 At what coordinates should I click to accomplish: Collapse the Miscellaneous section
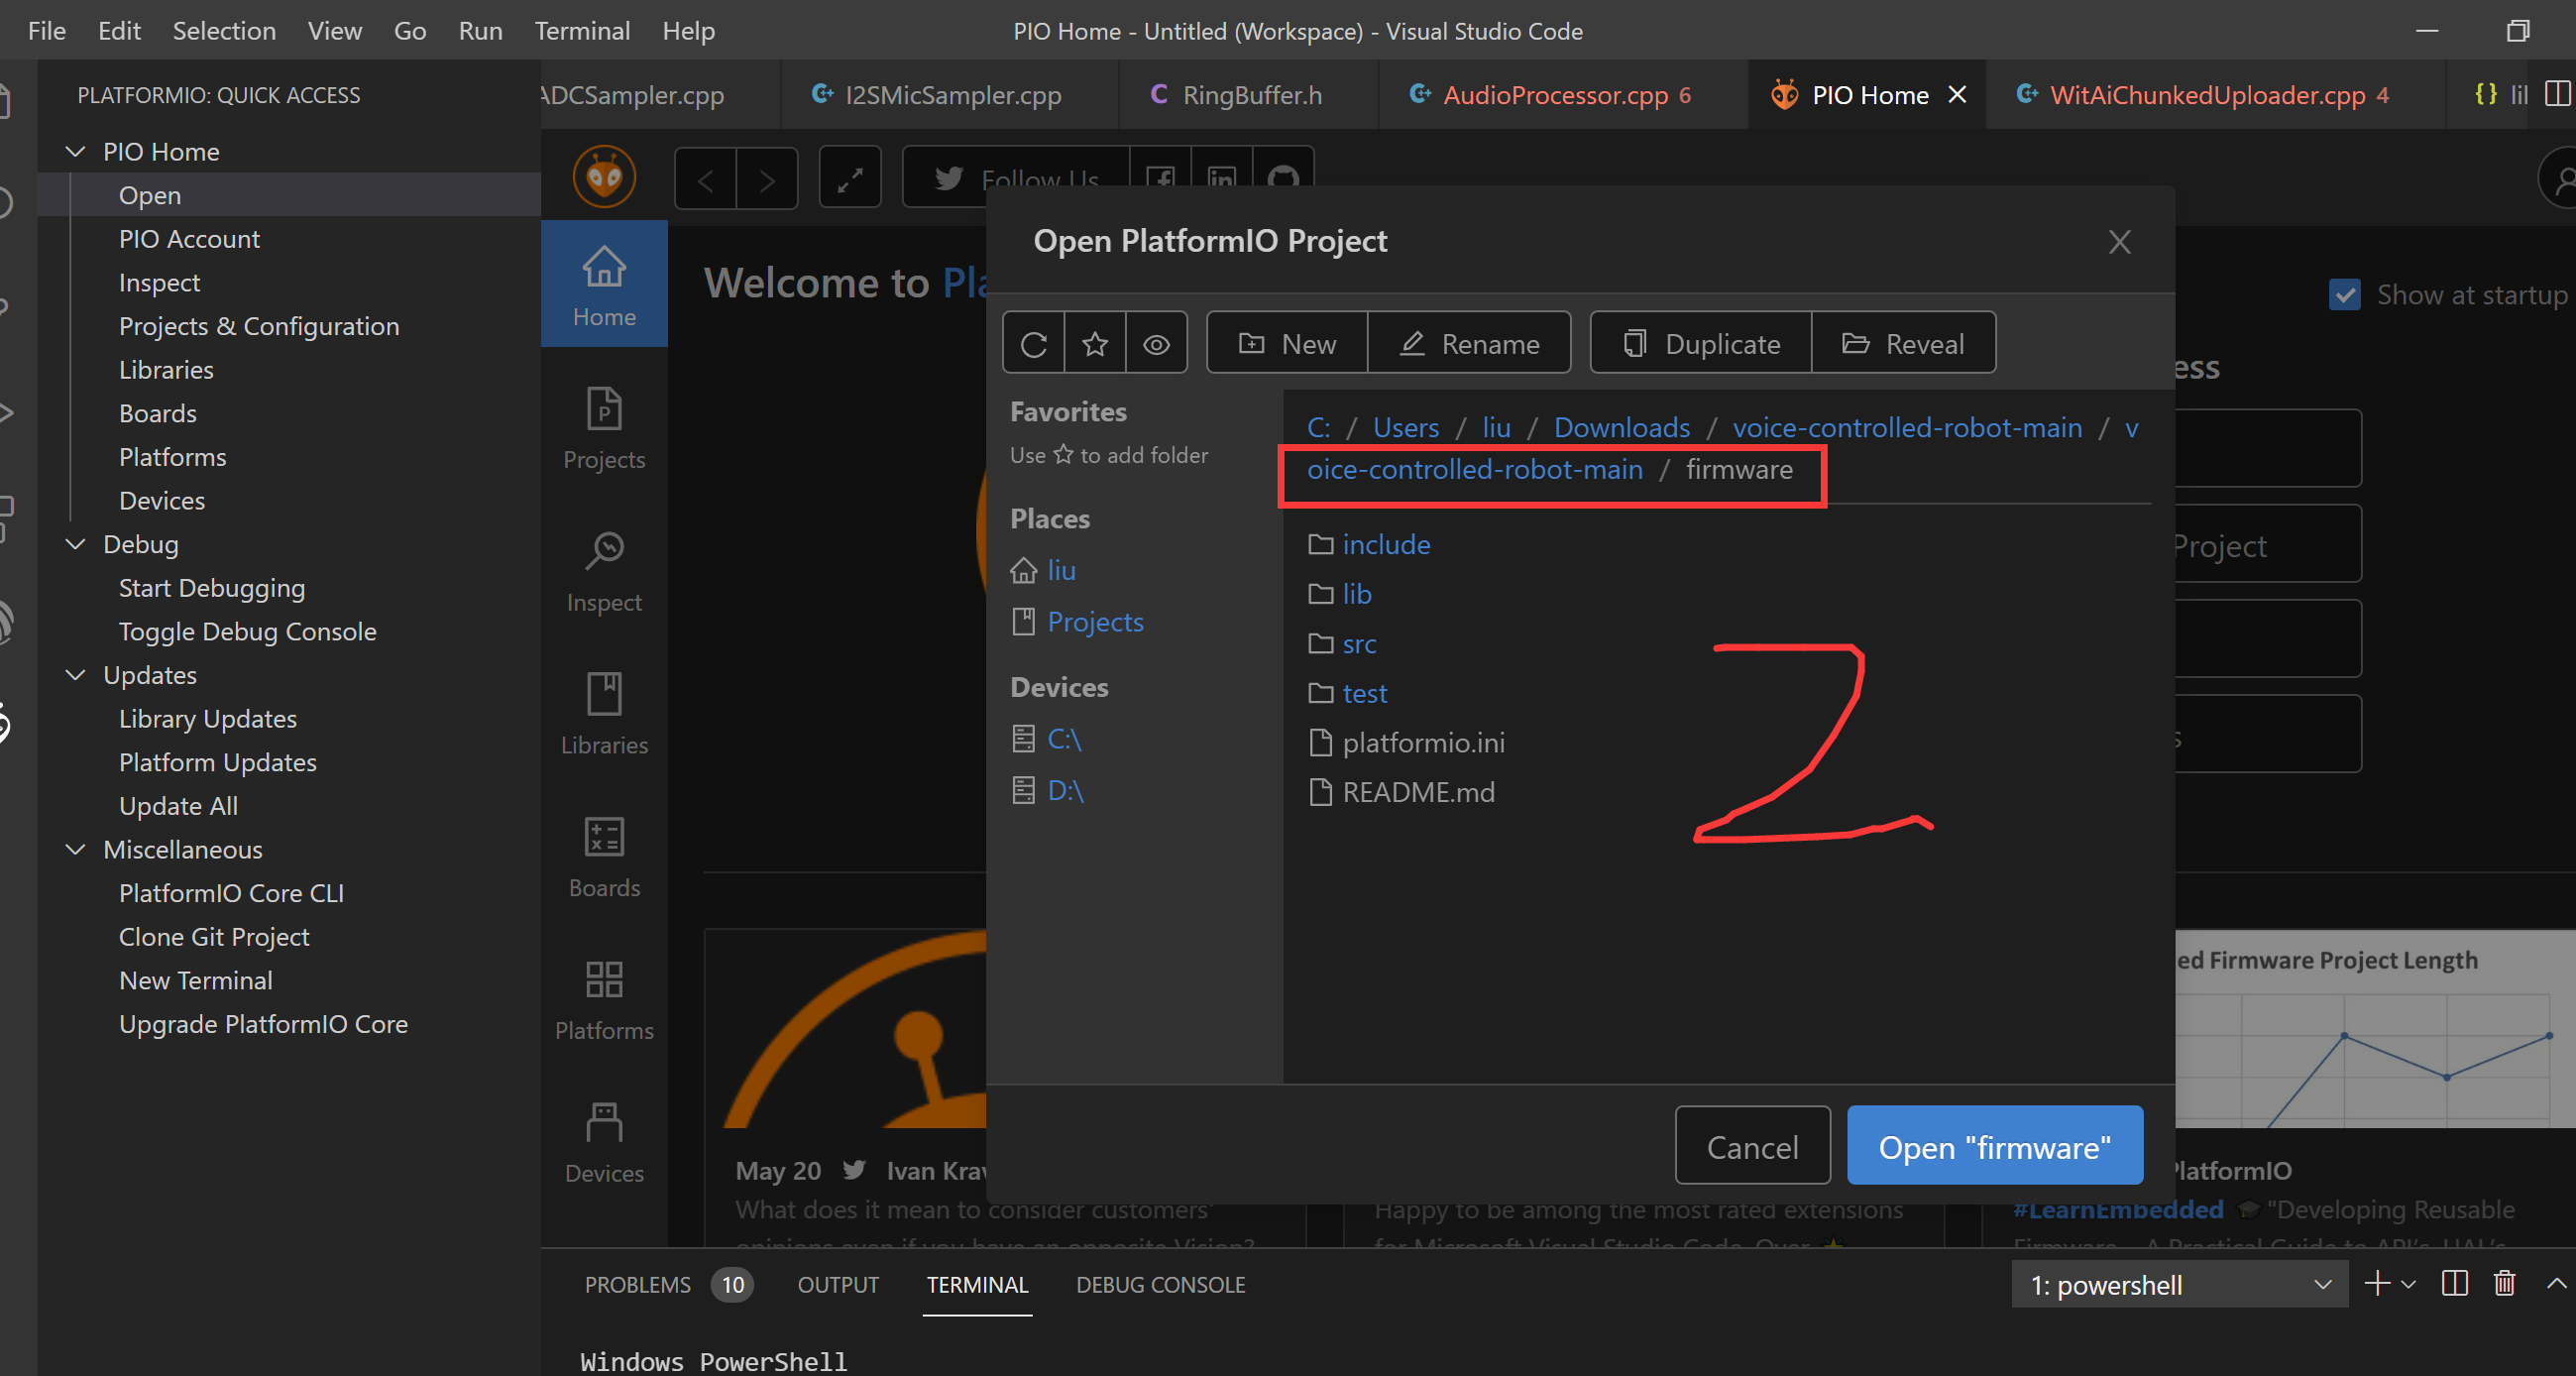click(76, 849)
